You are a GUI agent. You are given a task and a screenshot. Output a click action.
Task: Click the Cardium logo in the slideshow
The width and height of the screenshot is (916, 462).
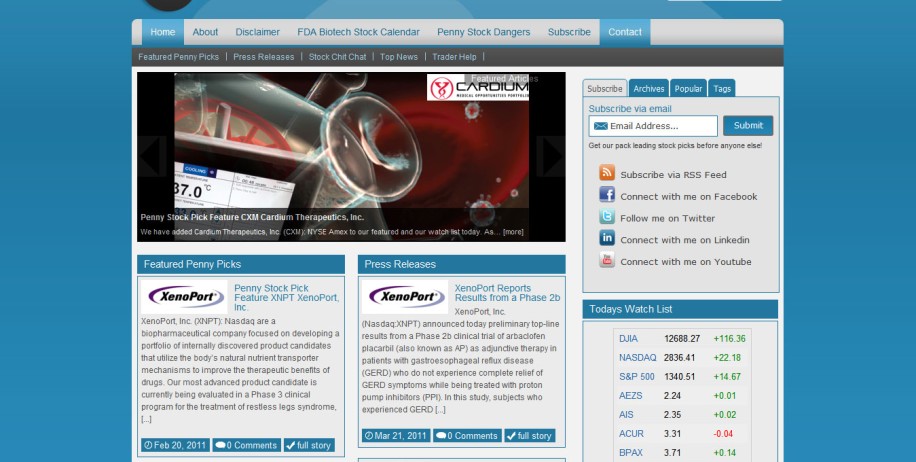click(x=478, y=88)
